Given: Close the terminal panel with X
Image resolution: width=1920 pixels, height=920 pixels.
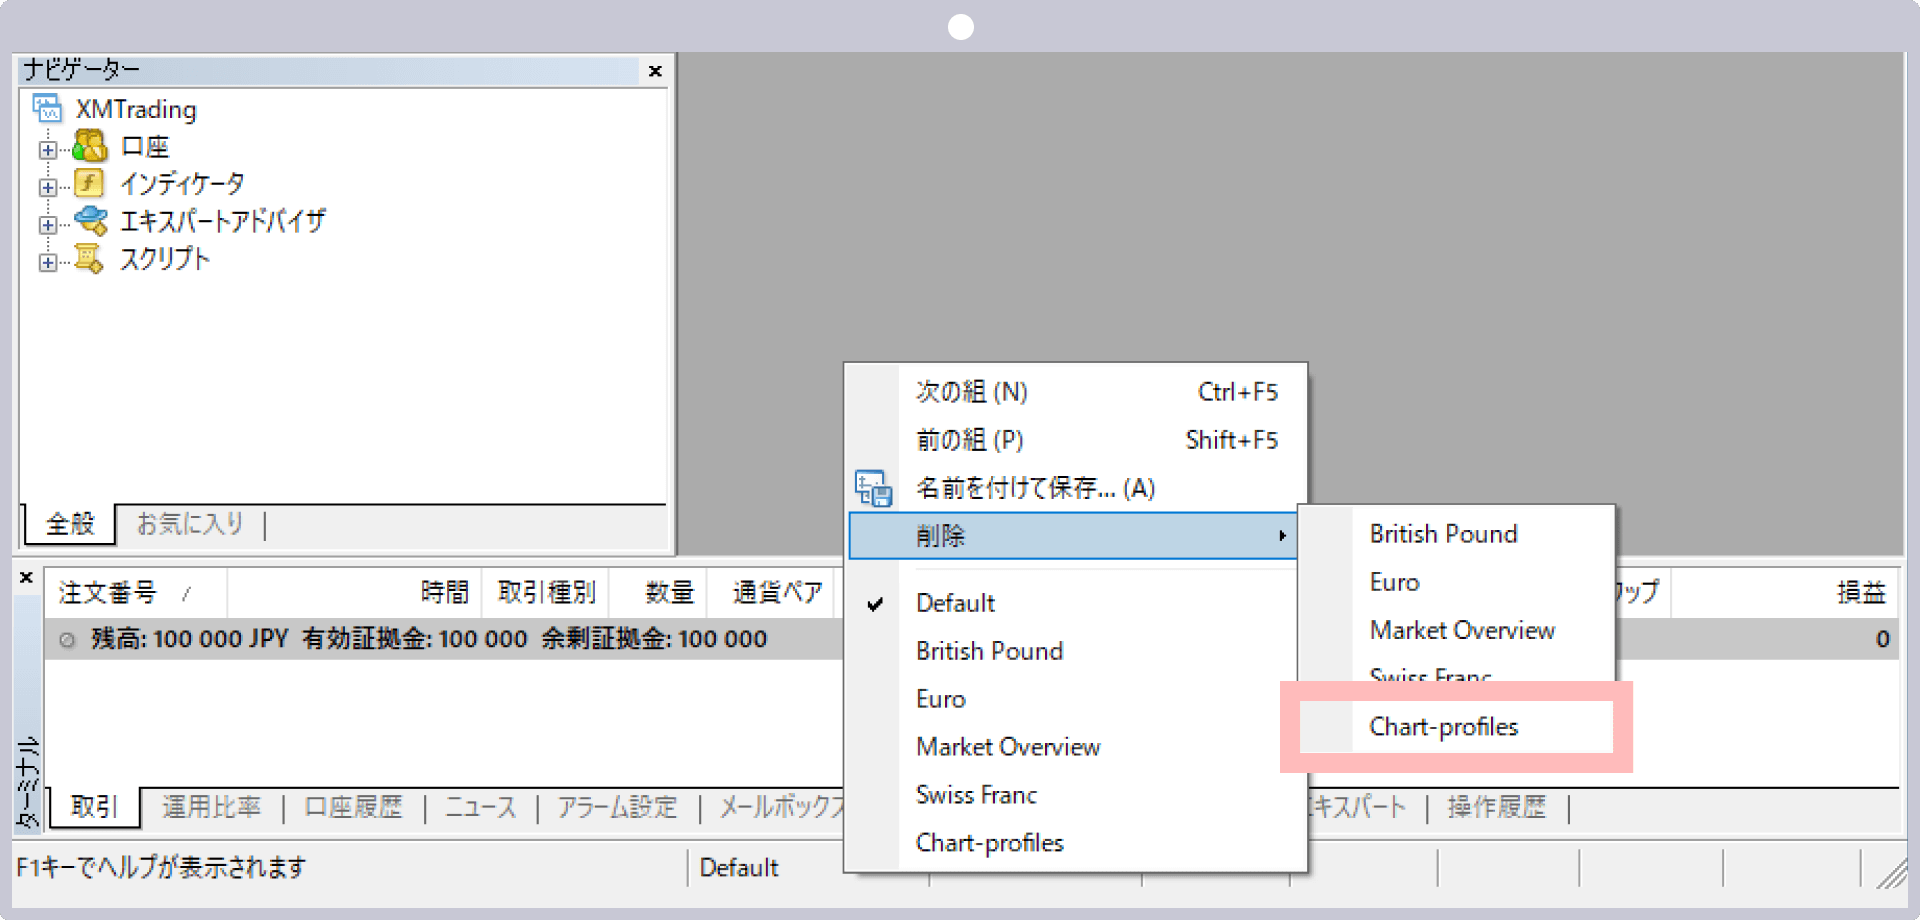Looking at the screenshot, I should click(27, 578).
